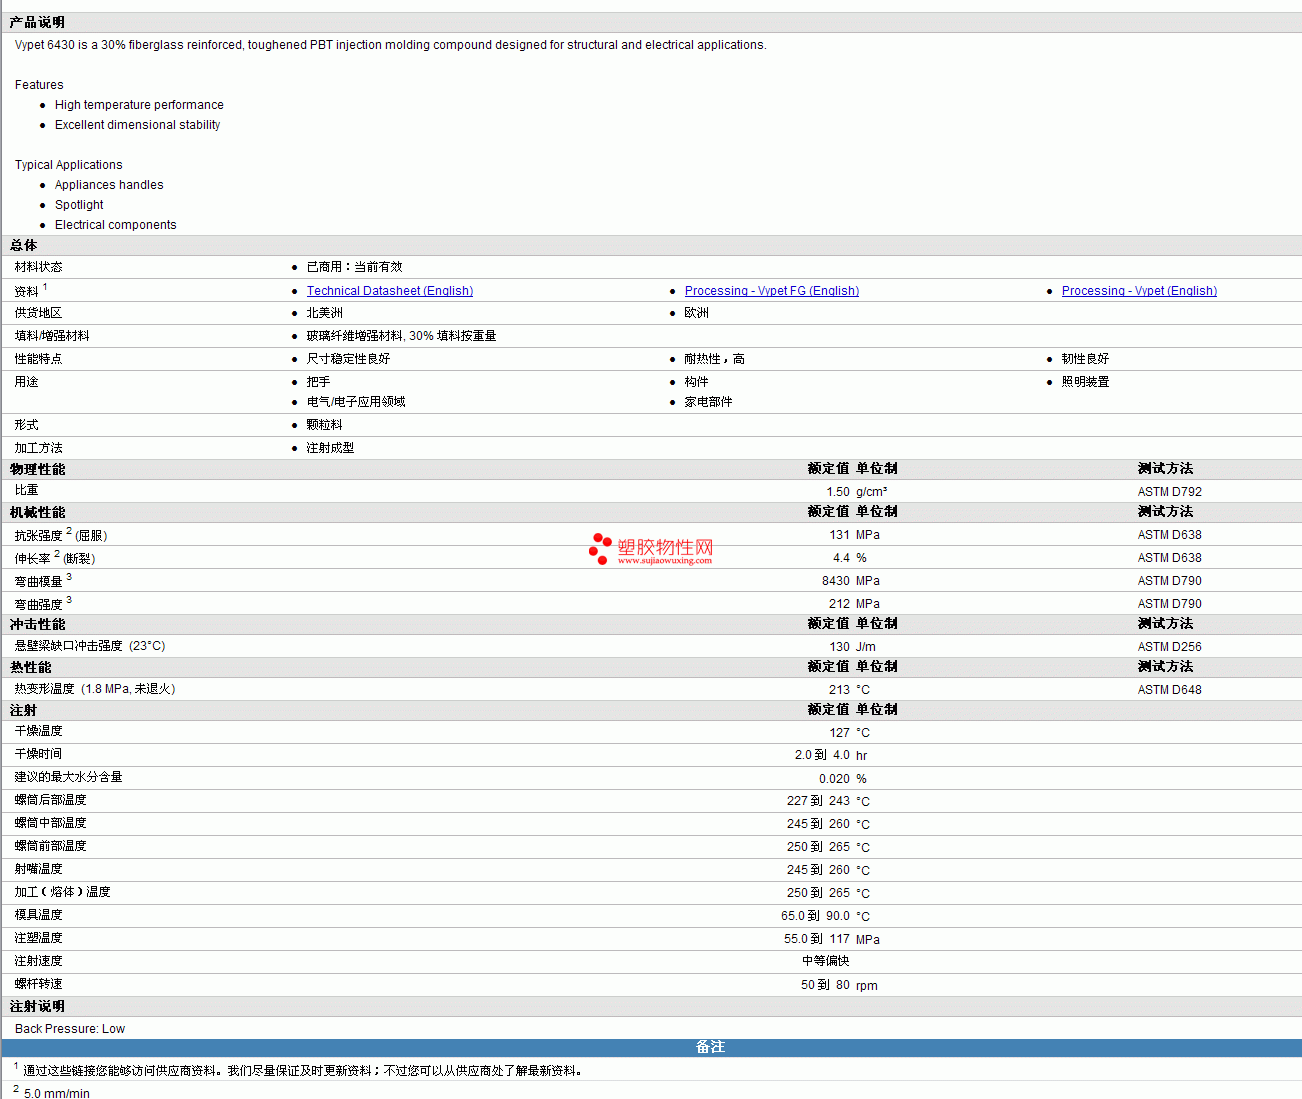
Task: Click the 北美洲 region entry
Action: pos(325,313)
